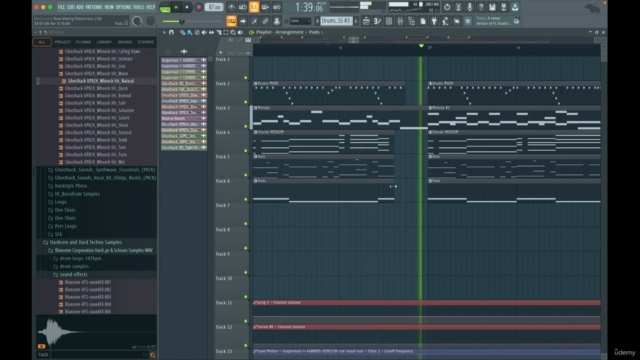
Task: Select the Draw pencil tool in playlist
Action: [x=182, y=32]
